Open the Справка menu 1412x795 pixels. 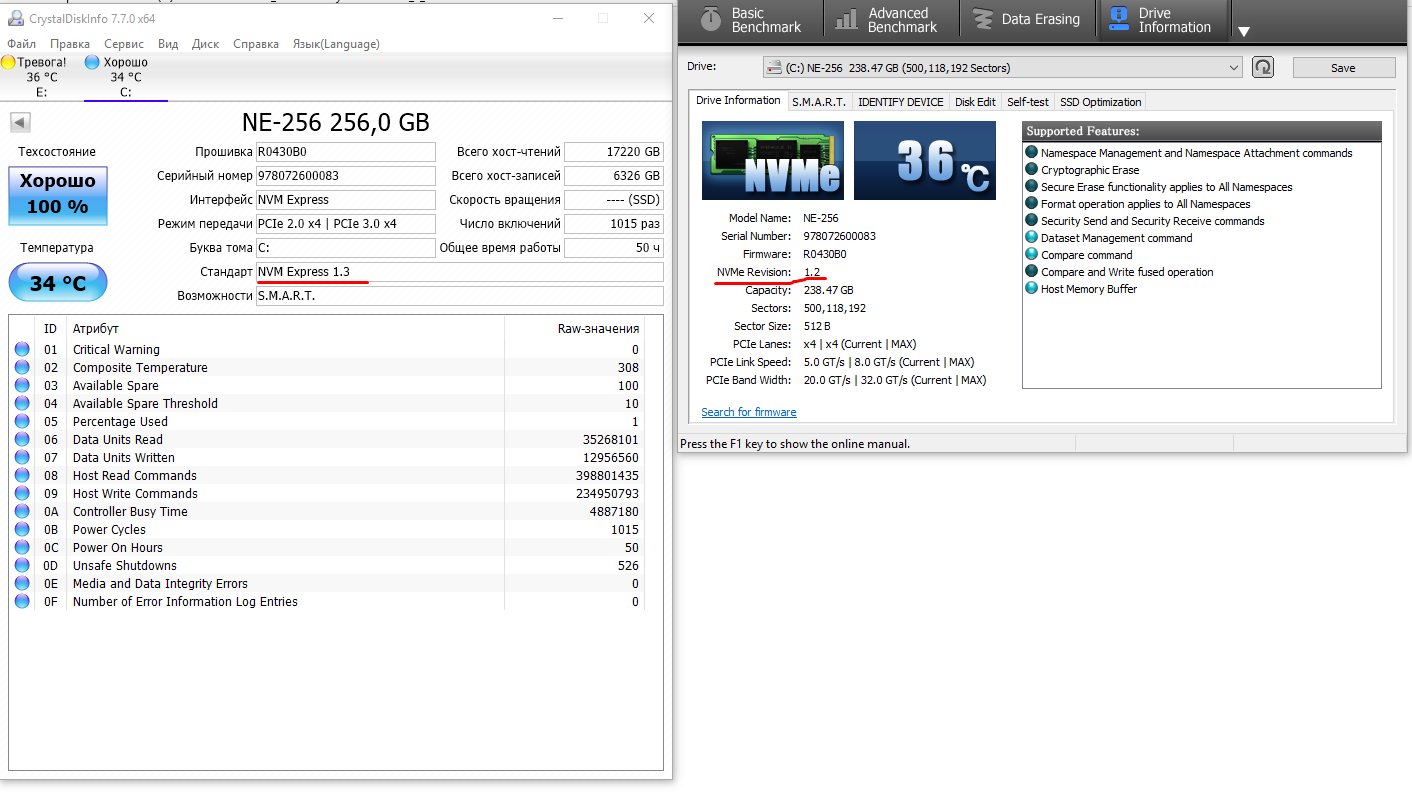click(256, 44)
